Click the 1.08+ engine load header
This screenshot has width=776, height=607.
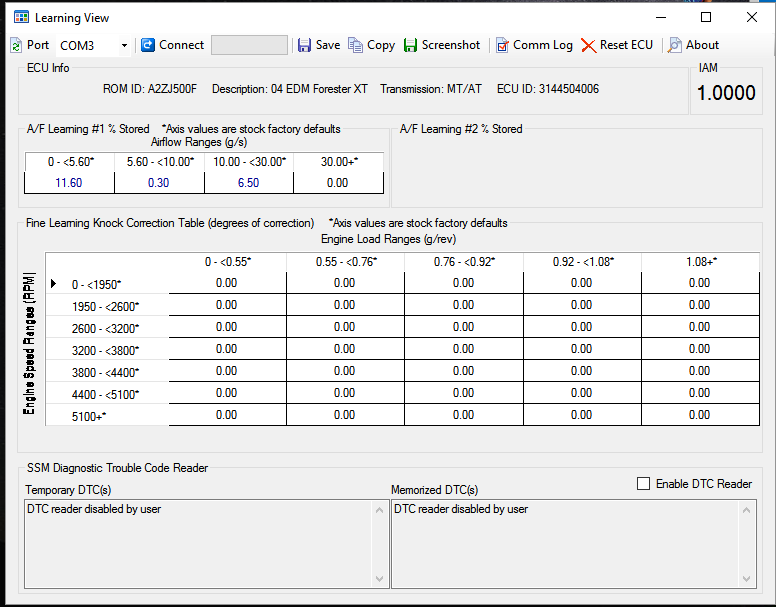[x=700, y=262]
